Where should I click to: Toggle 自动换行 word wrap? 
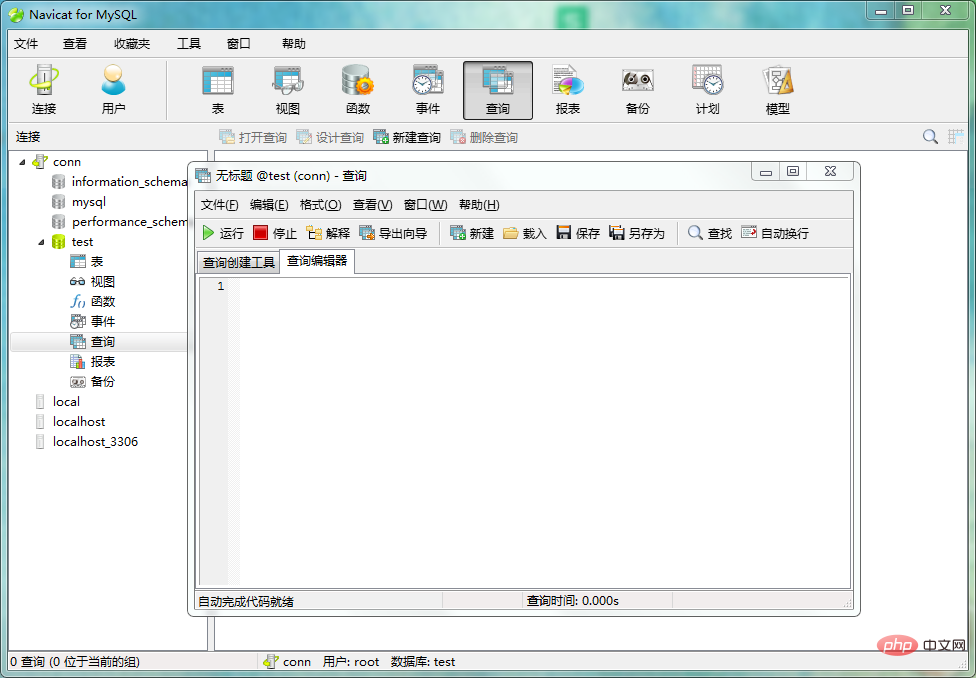(x=775, y=233)
